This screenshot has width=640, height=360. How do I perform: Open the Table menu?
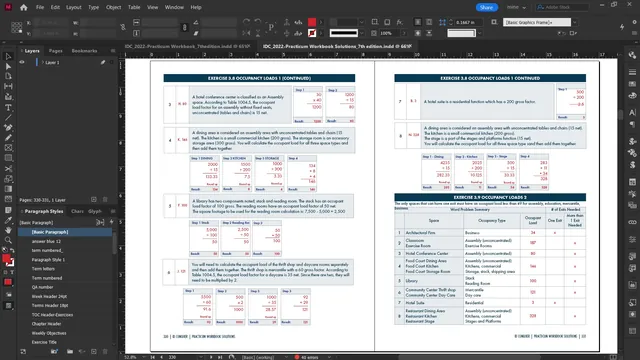[x=134, y=7]
